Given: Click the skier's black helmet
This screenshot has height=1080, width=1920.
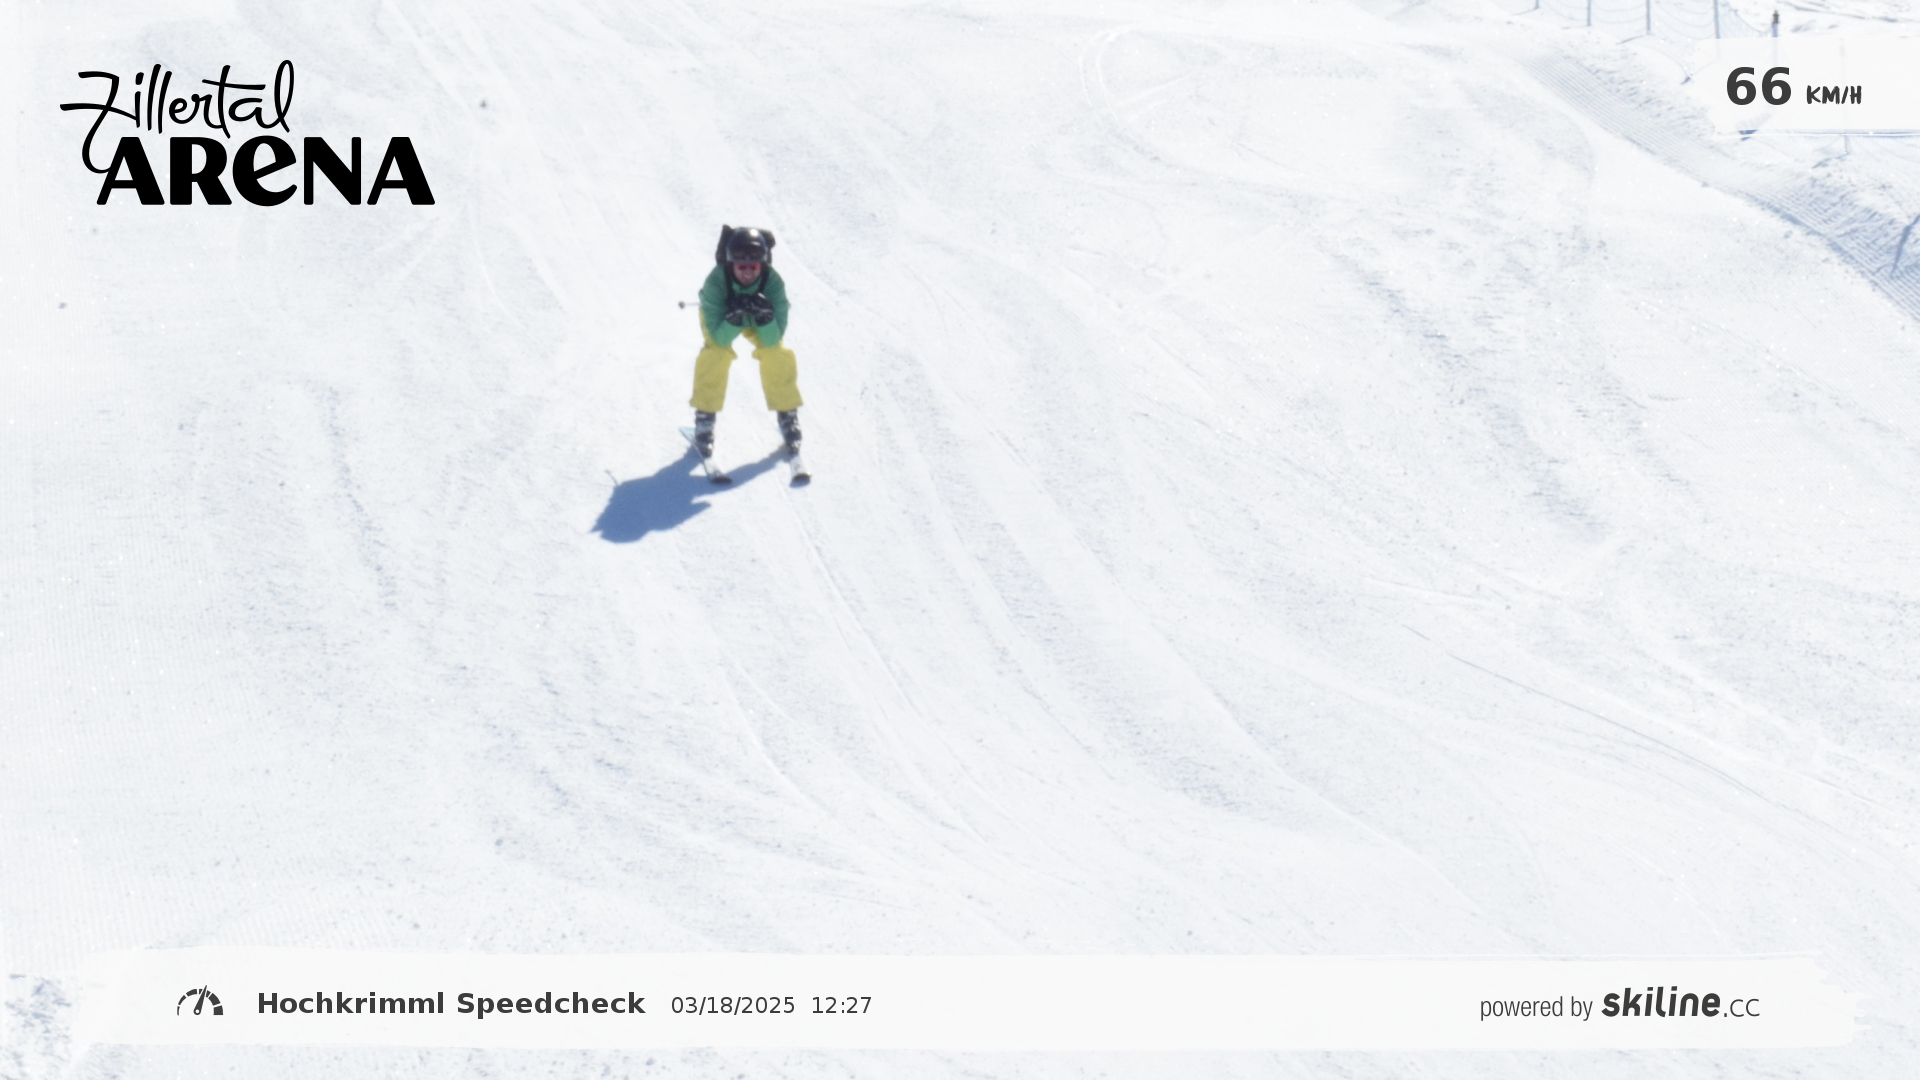Looking at the screenshot, I should click(747, 244).
